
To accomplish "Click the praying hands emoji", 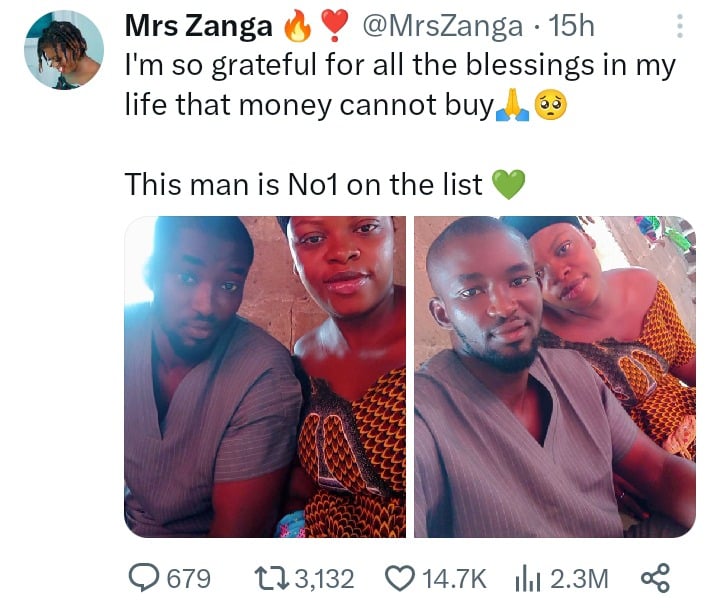I will click(510, 104).
